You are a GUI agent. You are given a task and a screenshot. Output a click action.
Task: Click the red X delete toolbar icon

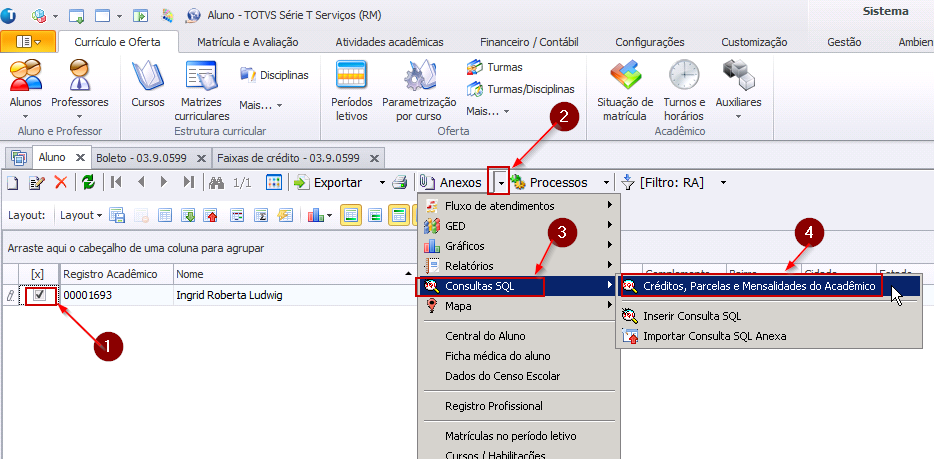click(x=61, y=182)
